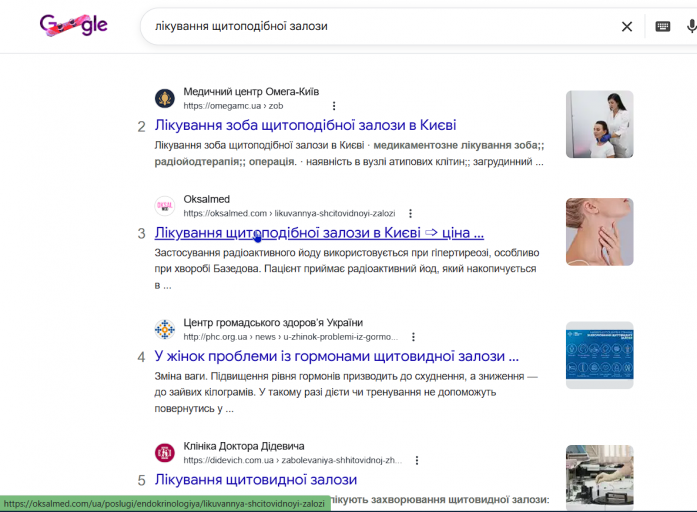Open the on-screen keyboard icon
Viewport: 697px width, 512px height.
[663, 27]
